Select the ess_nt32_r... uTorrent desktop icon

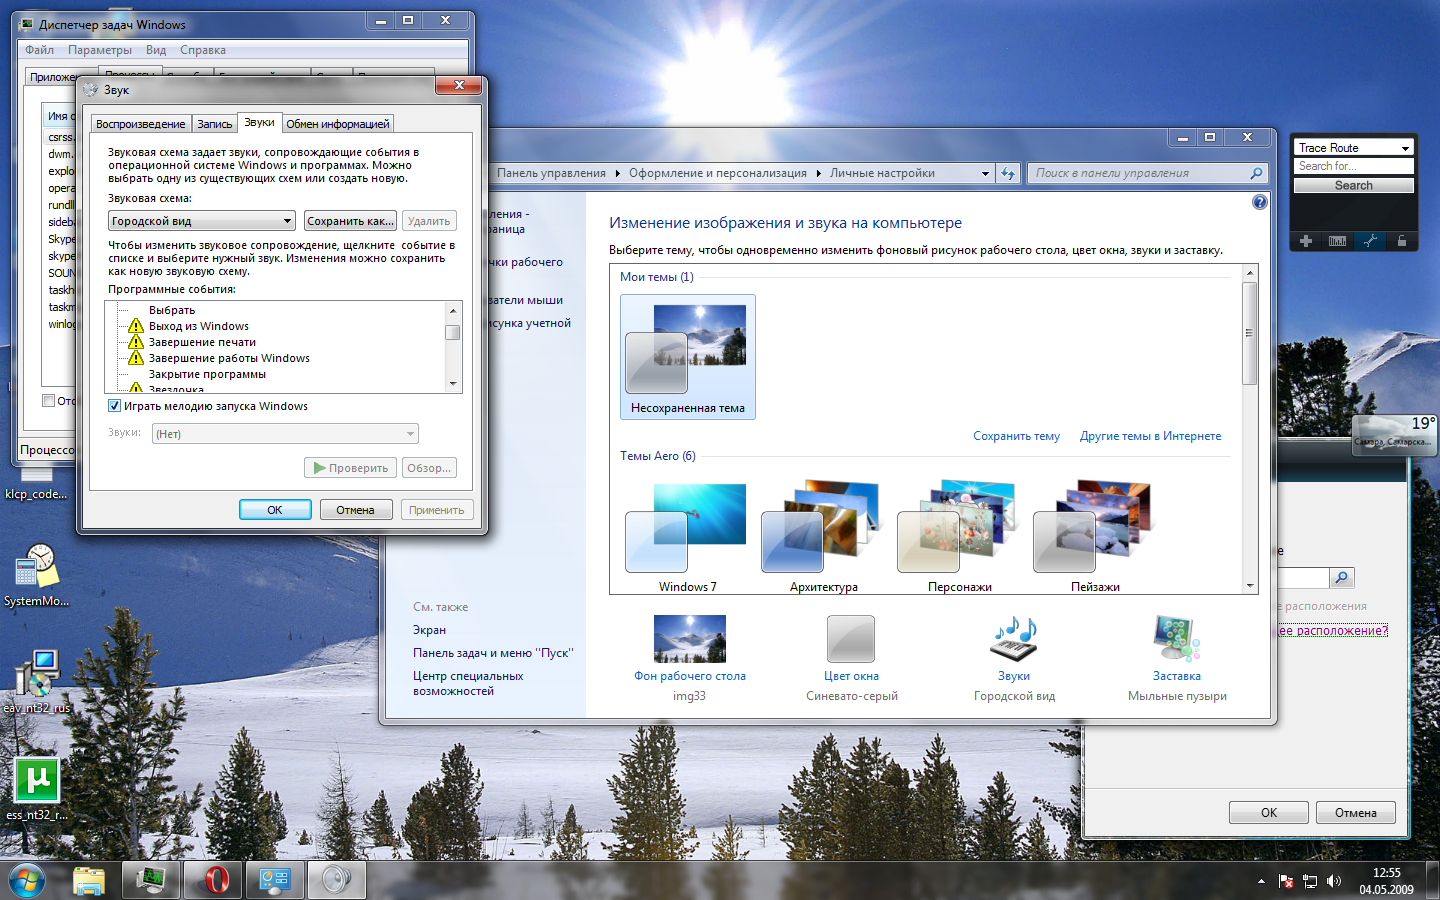(x=37, y=789)
